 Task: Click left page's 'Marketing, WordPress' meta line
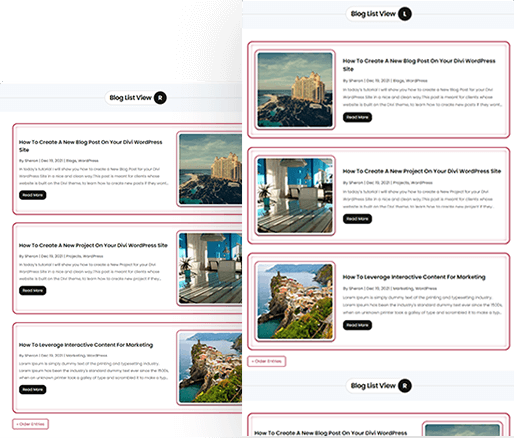tap(63, 355)
